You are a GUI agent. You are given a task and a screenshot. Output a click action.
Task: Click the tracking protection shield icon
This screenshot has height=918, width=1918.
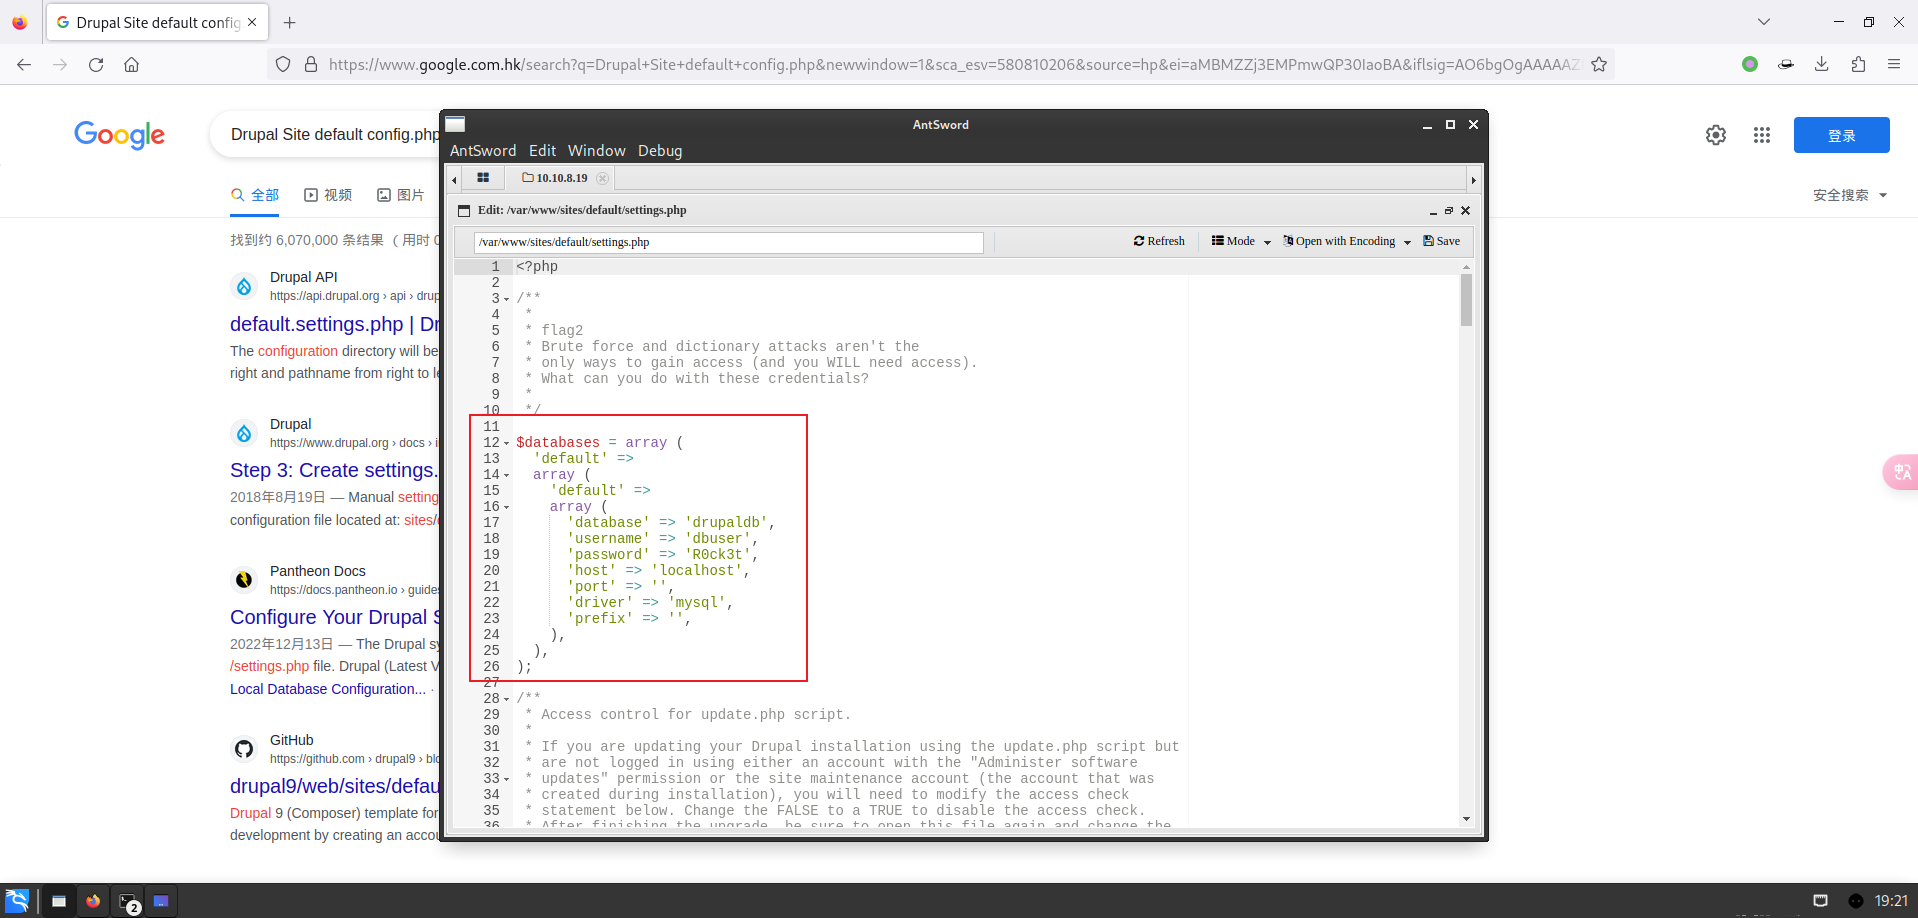click(283, 64)
